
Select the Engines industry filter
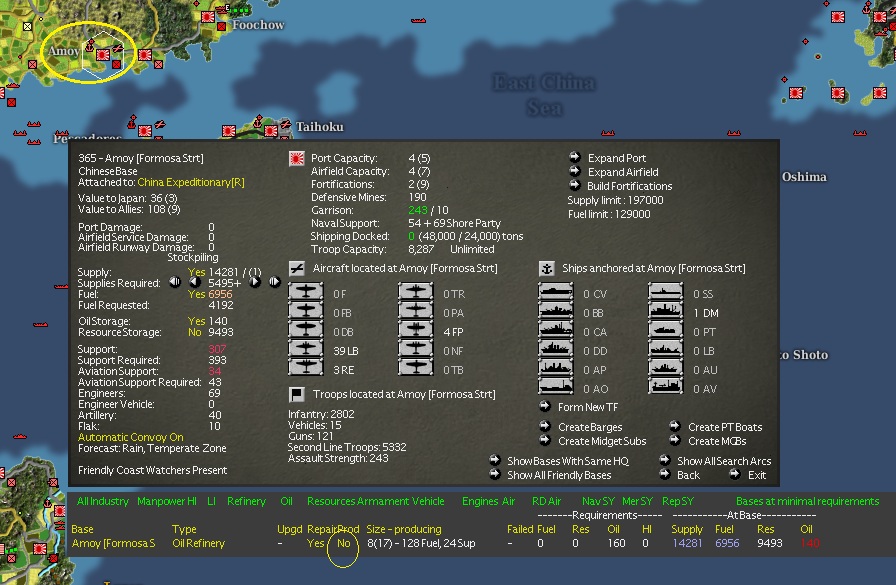(x=481, y=501)
